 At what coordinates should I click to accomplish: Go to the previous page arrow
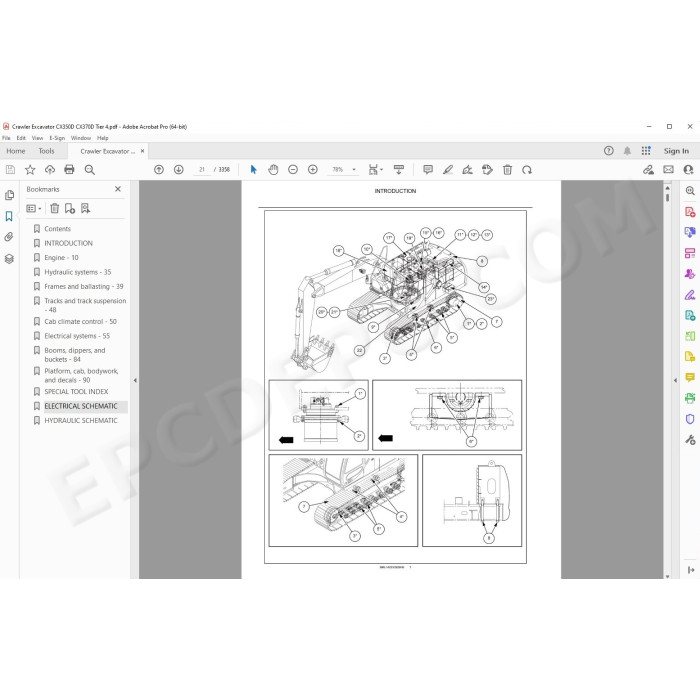click(x=159, y=170)
